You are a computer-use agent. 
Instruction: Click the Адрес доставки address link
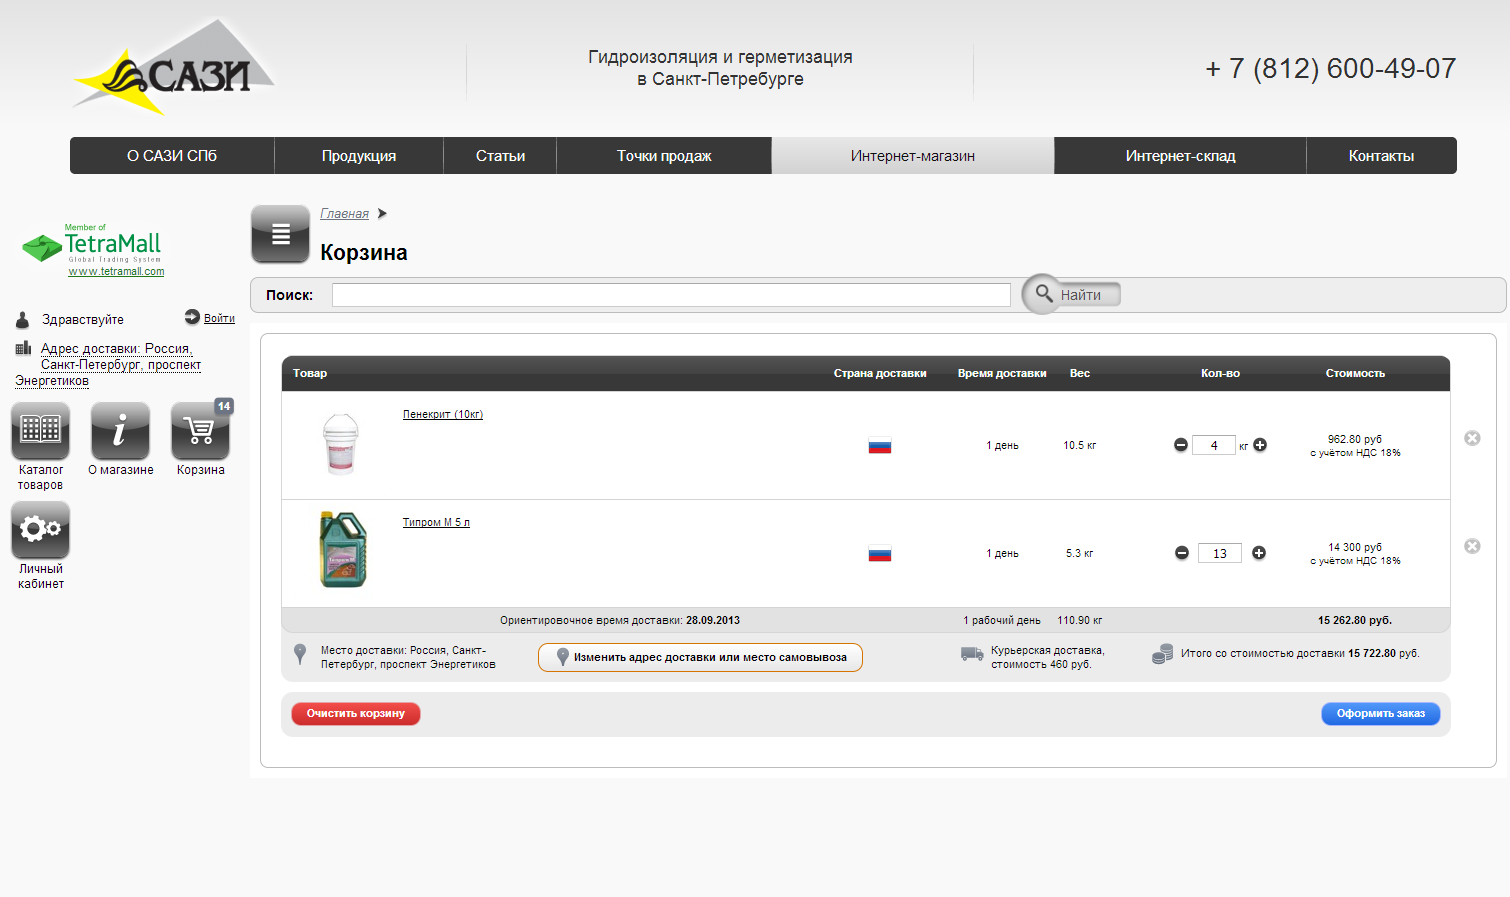[108, 364]
